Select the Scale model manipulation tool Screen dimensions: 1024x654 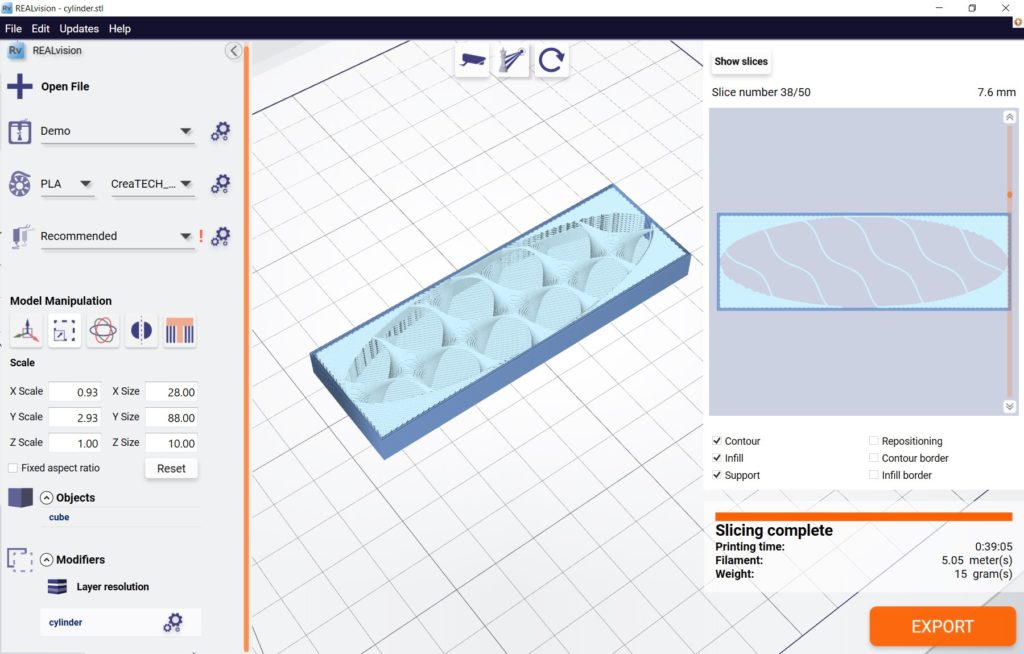[65, 331]
